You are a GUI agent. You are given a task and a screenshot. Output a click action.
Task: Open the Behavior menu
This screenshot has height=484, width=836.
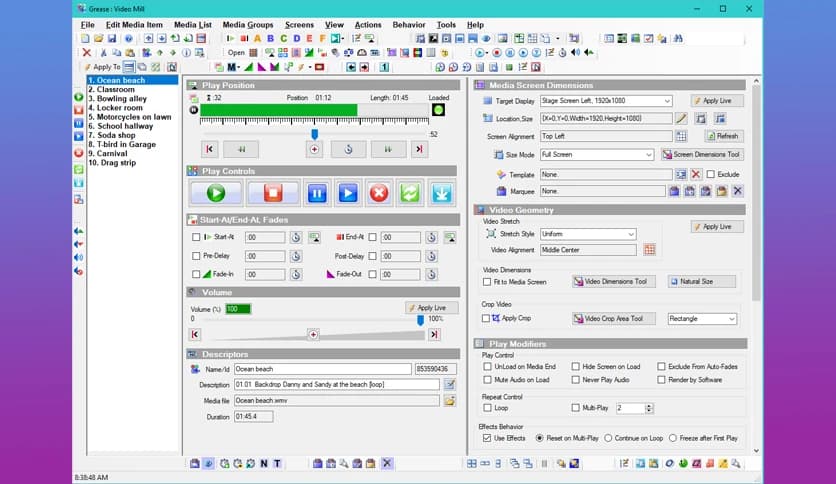click(409, 25)
